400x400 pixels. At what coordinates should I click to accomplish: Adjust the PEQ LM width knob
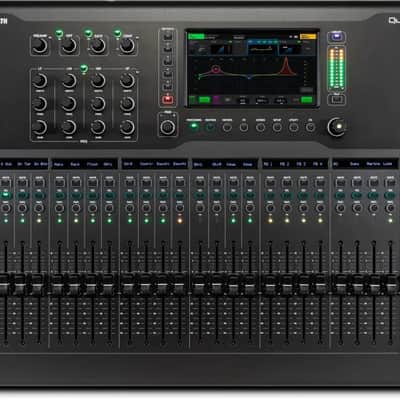69,81
